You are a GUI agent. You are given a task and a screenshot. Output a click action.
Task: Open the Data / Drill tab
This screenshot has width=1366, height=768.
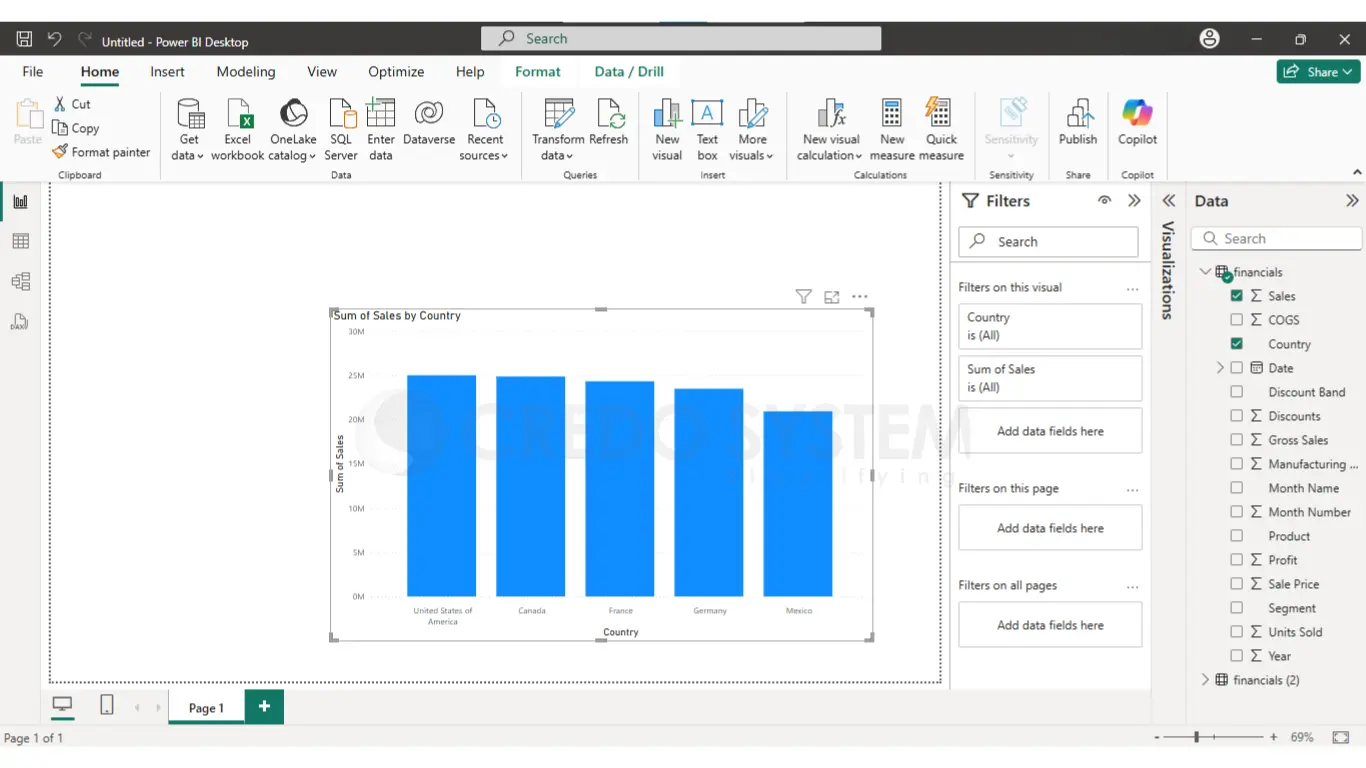(x=629, y=72)
